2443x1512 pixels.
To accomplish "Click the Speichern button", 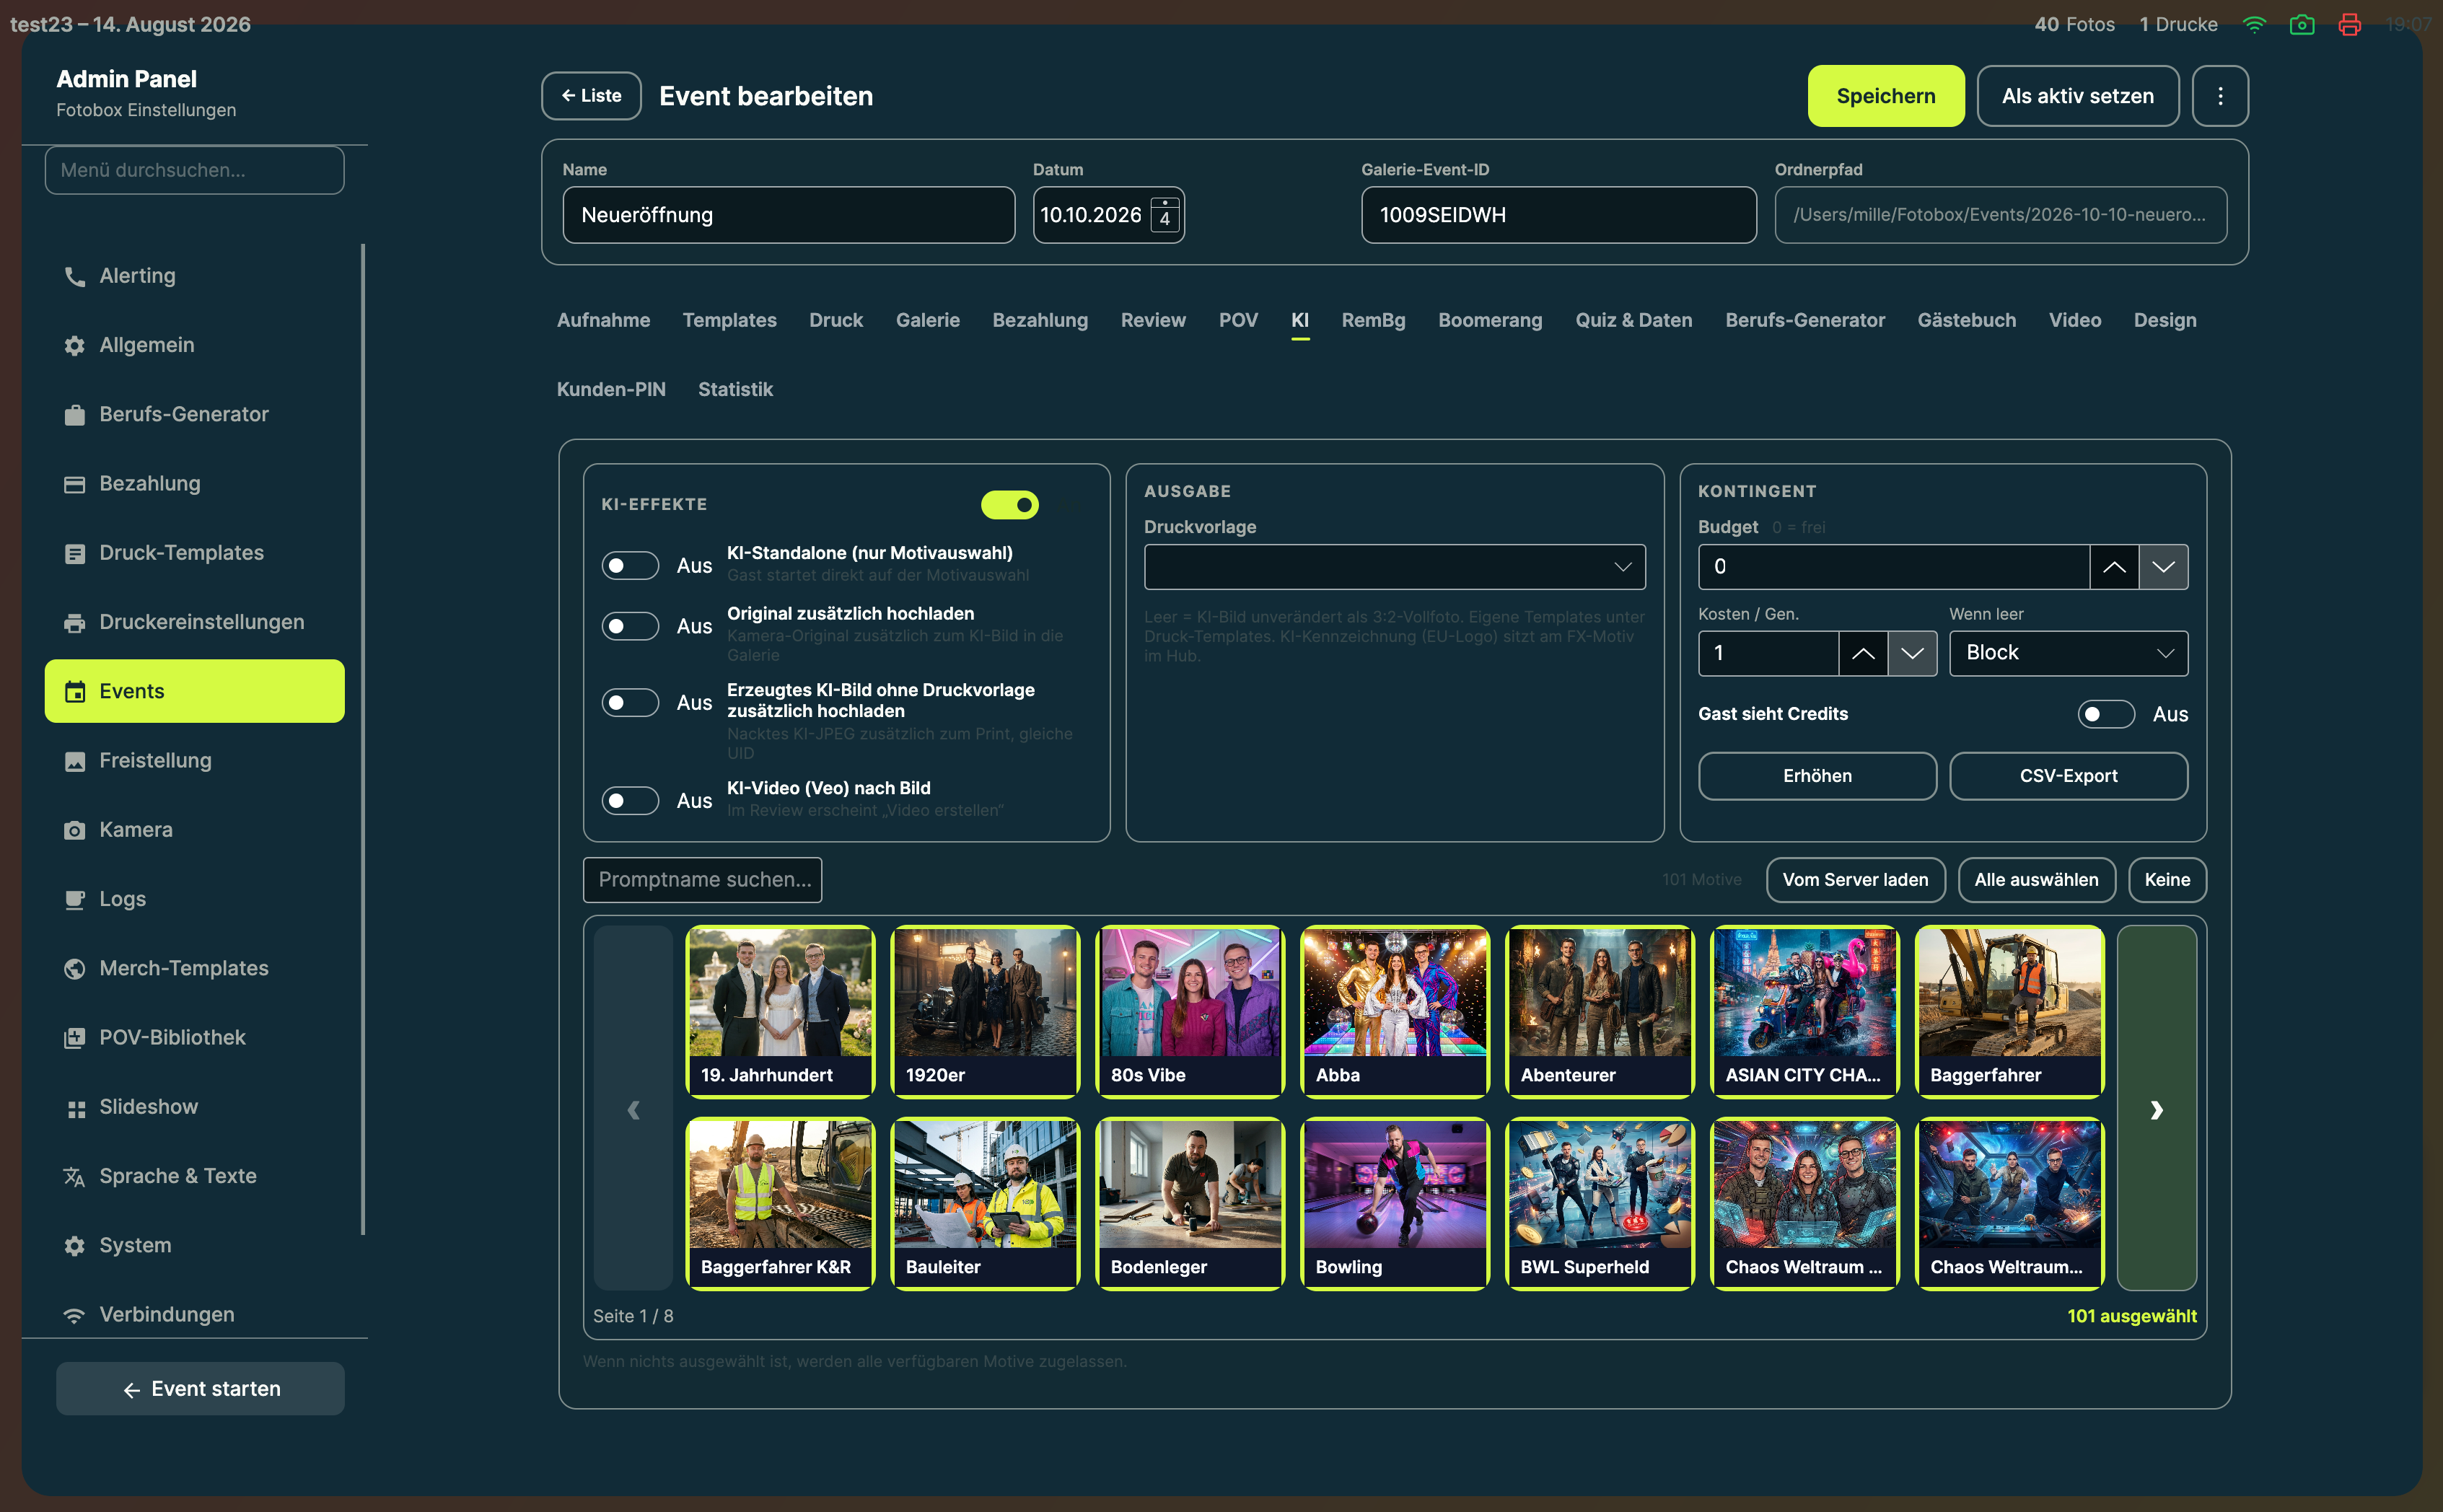I will click(x=1885, y=96).
